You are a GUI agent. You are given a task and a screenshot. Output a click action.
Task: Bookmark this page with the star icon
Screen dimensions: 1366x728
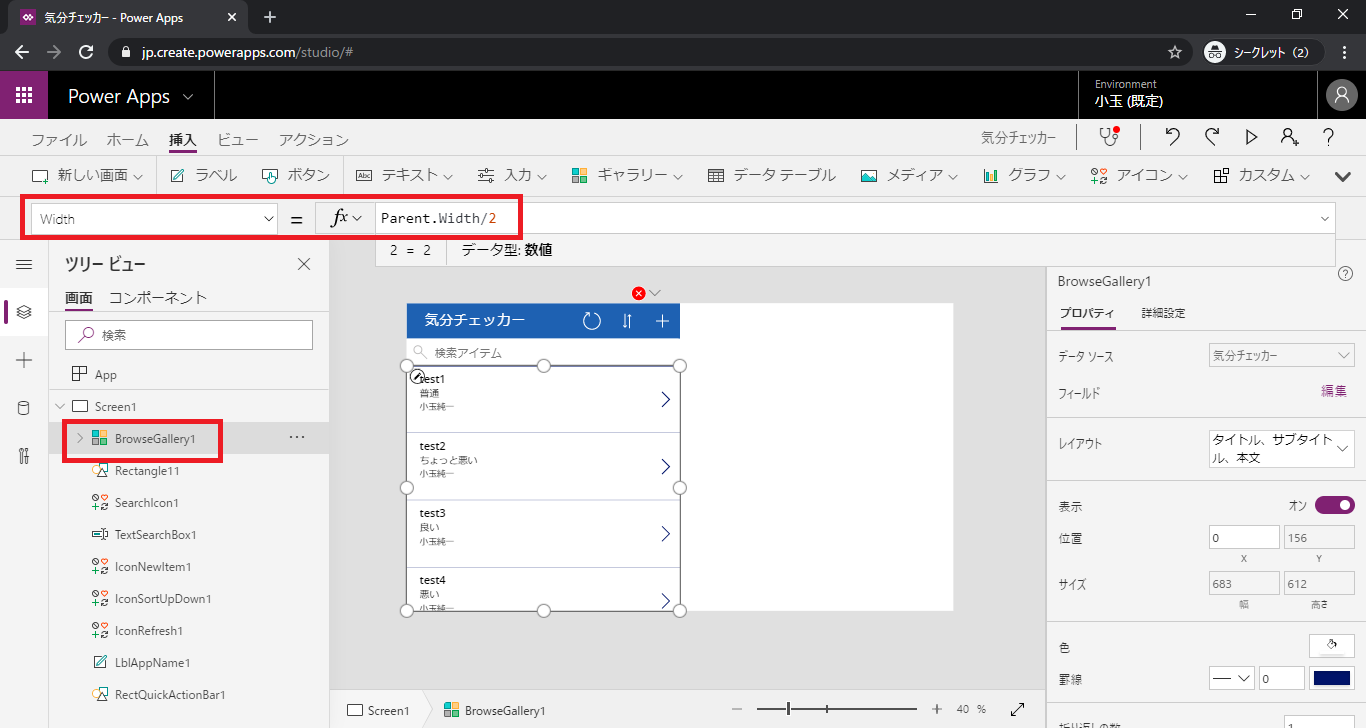pyautogui.click(x=1175, y=52)
